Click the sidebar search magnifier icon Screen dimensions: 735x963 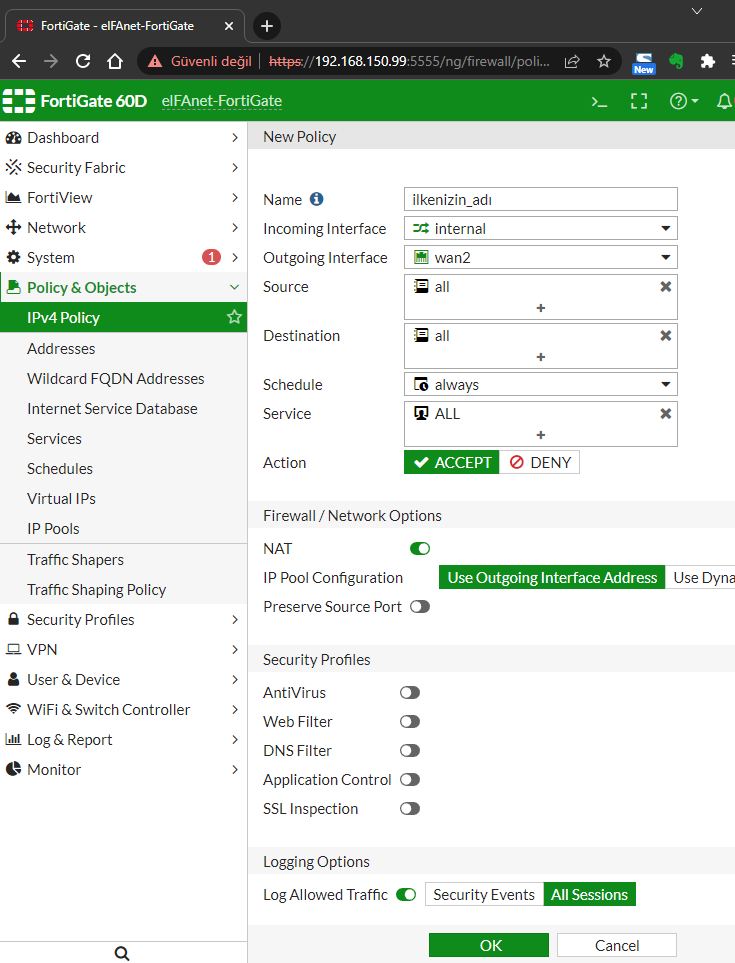click(122, 953)
